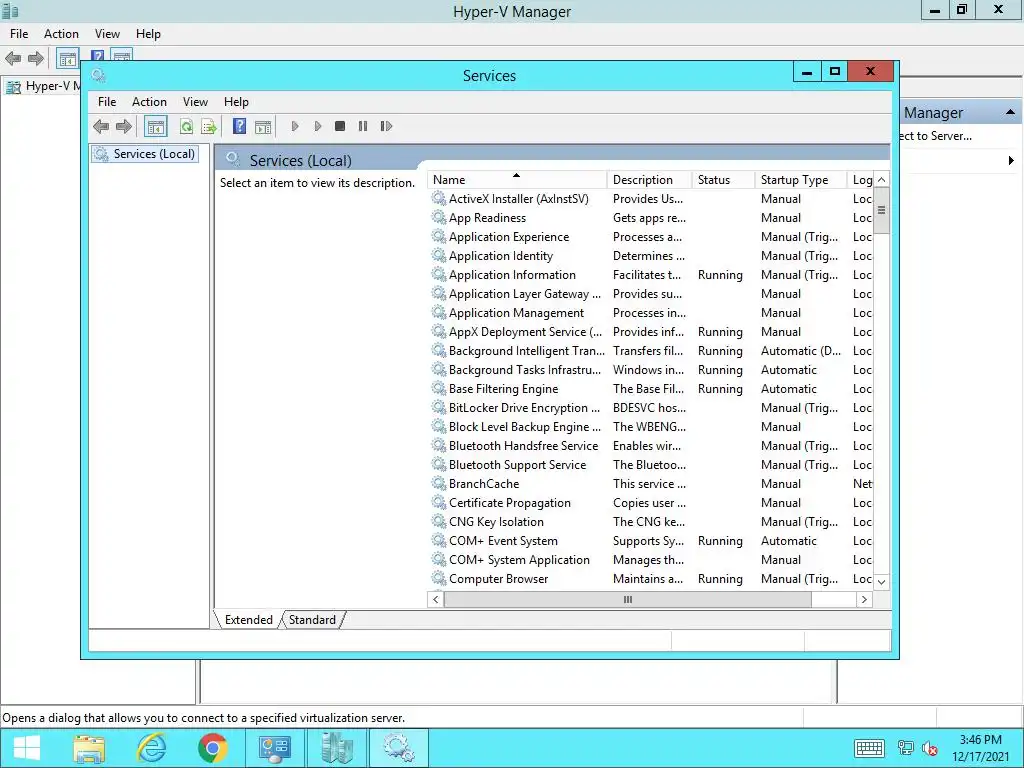Click network tray icon
The image size is (1024, 768).
point(906,748)
